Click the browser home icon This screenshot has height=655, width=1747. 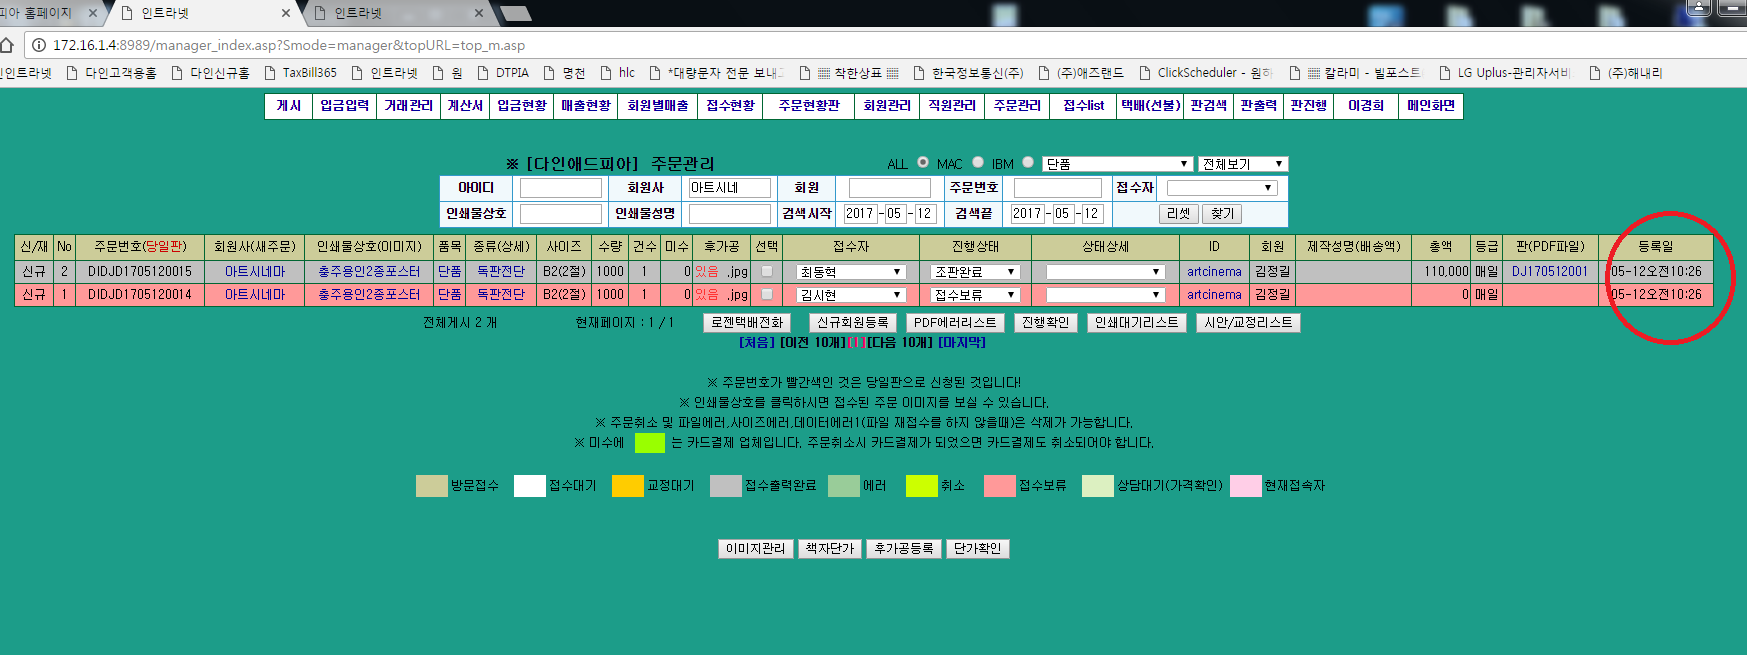[x=7, y=45]
